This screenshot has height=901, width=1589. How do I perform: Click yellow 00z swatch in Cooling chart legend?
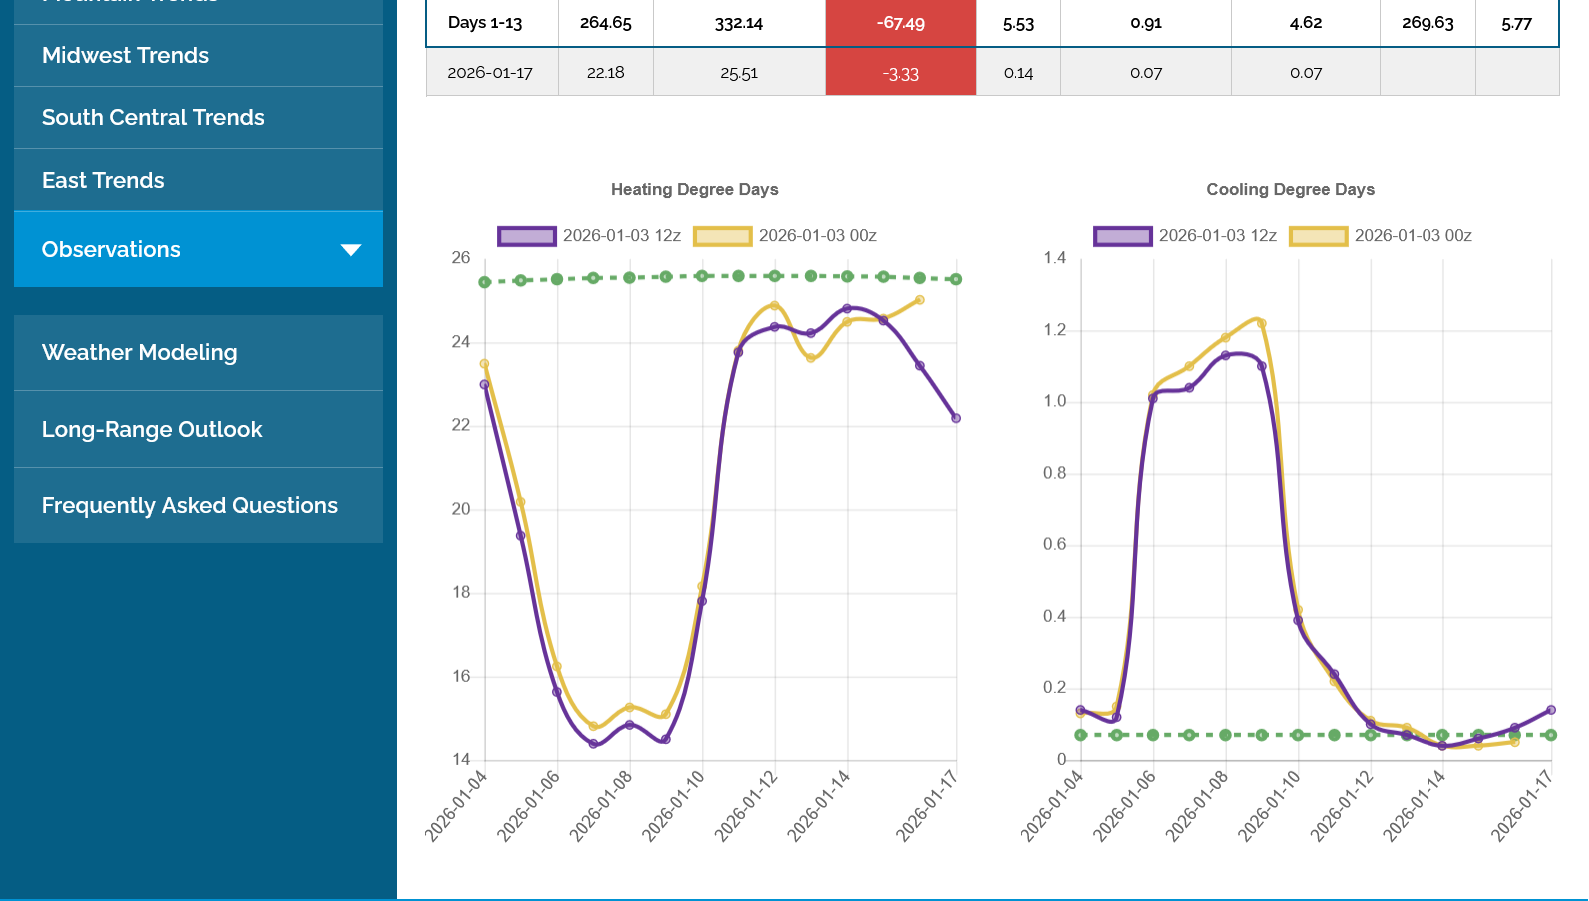tap(1318, 236)
